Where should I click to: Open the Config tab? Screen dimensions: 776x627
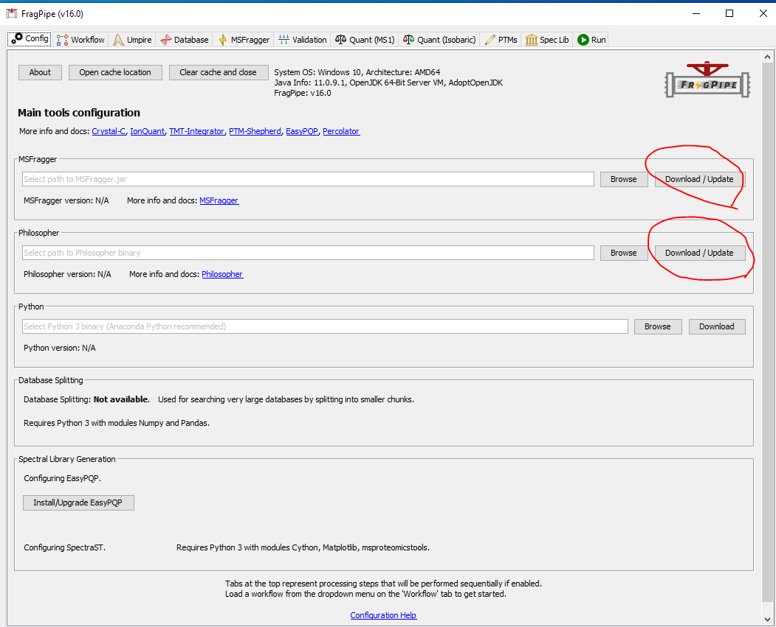click(30, 39)
